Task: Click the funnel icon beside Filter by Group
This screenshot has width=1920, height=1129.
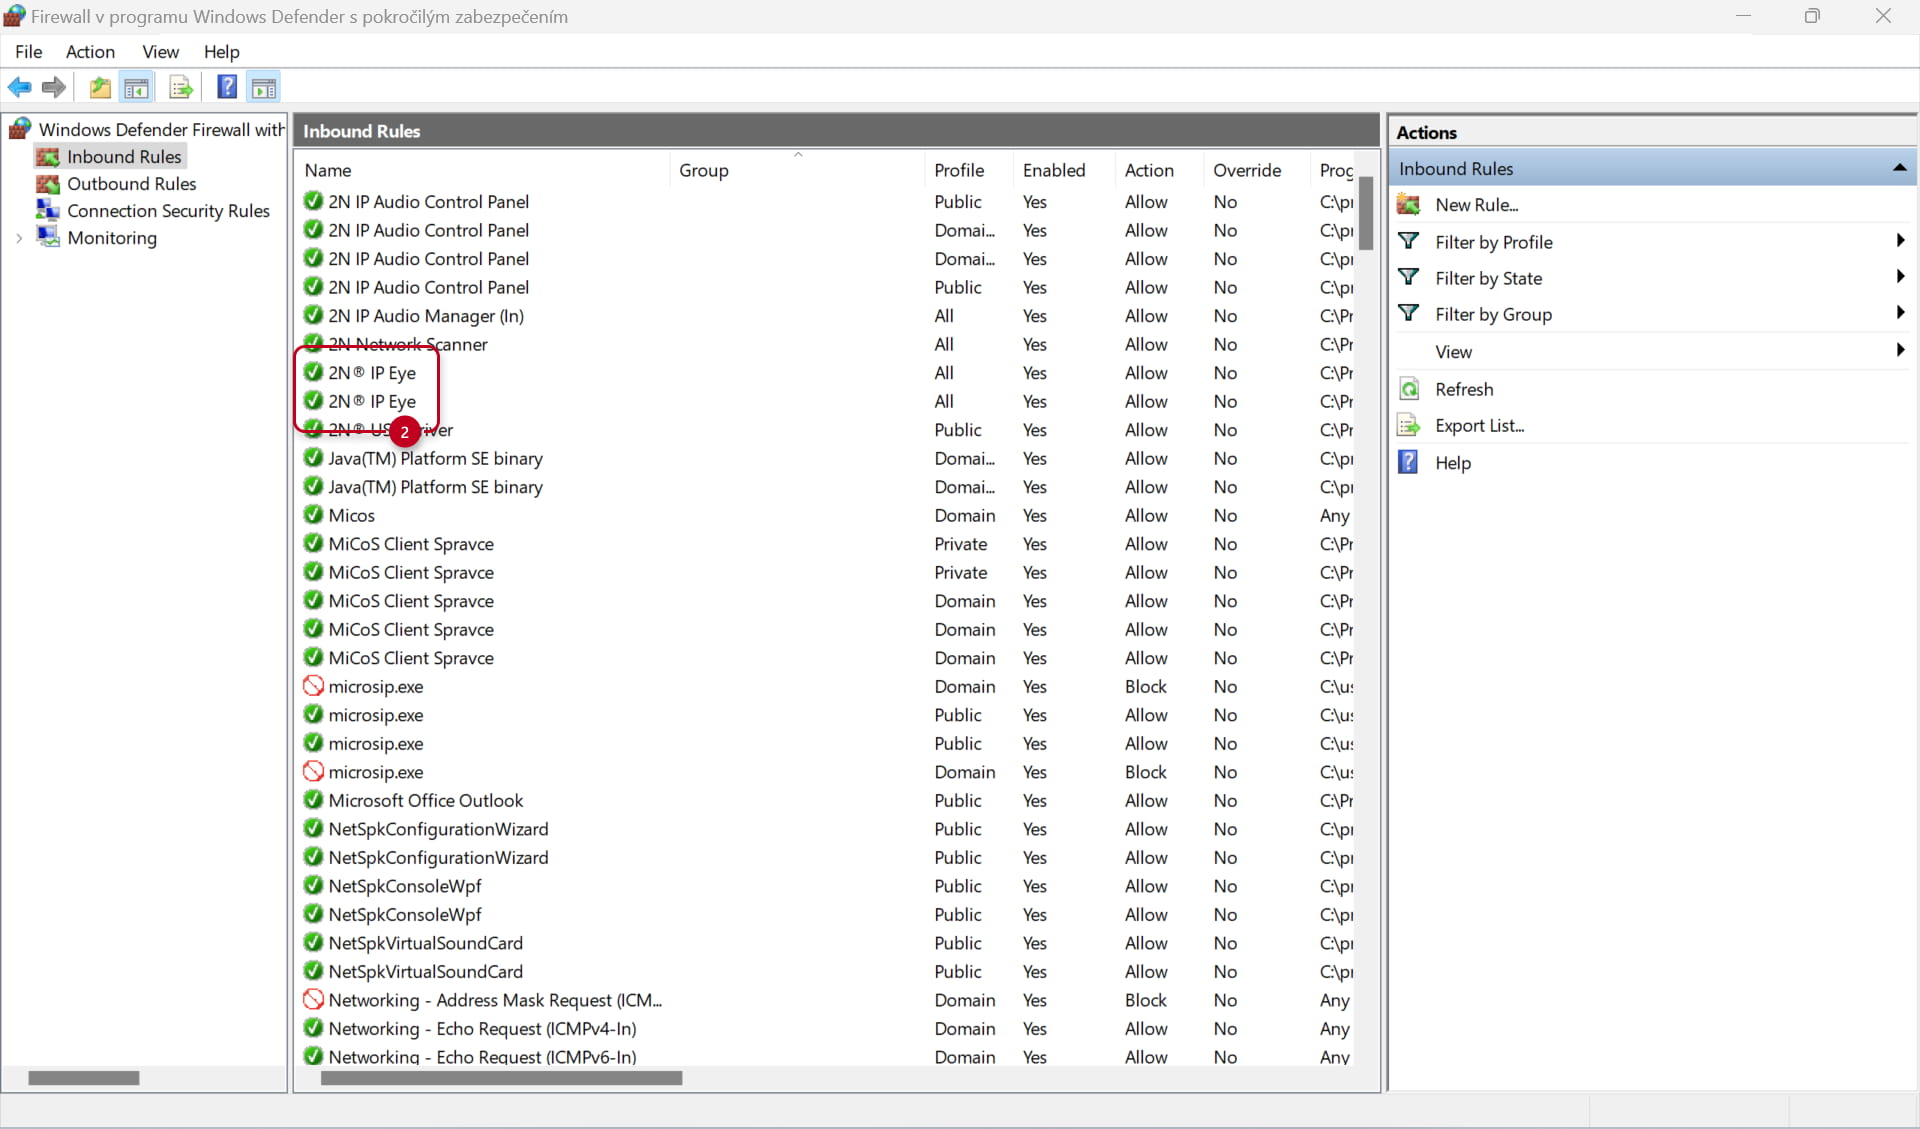Action: [1409, 314]
